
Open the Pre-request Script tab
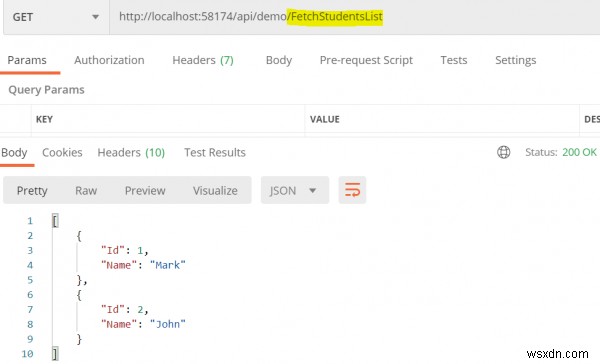366,60
